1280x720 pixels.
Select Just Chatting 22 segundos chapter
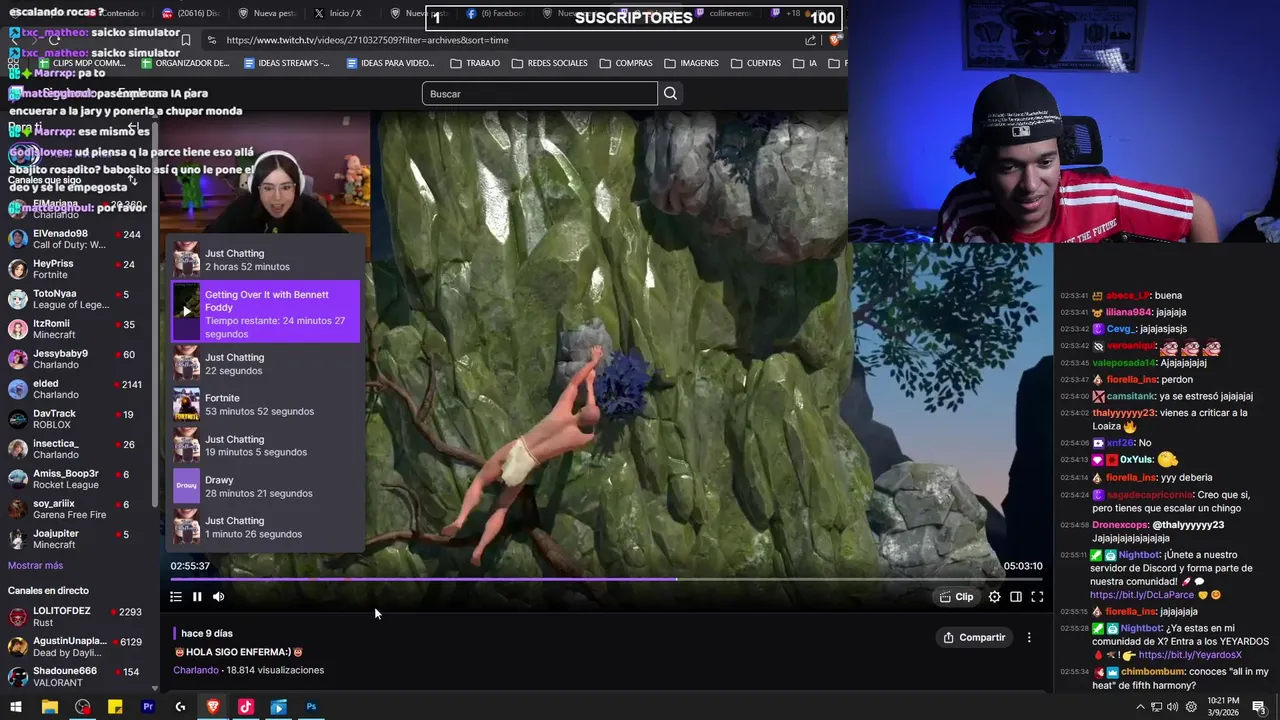(x=265, y=364)
